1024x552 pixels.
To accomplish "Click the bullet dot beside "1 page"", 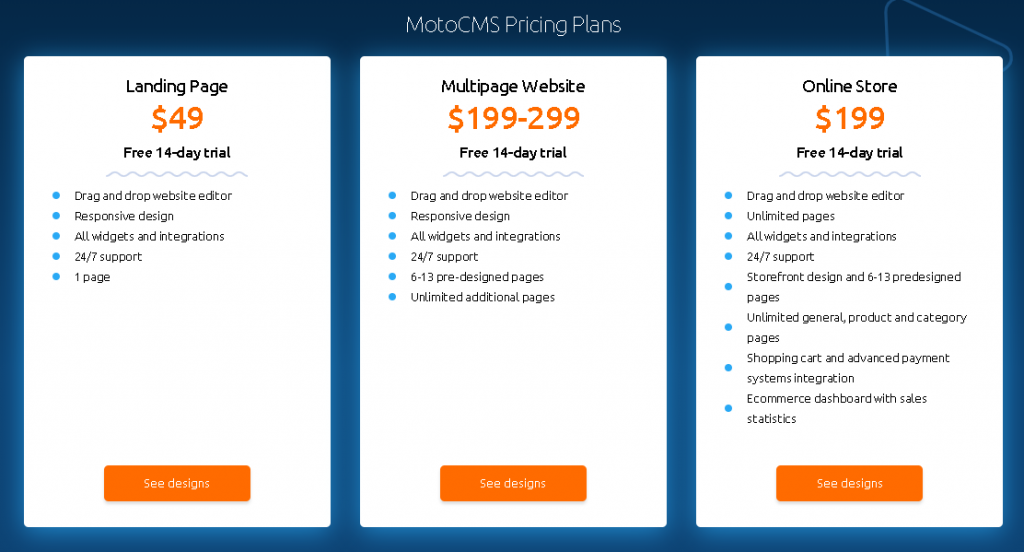I will pos(57,276).
